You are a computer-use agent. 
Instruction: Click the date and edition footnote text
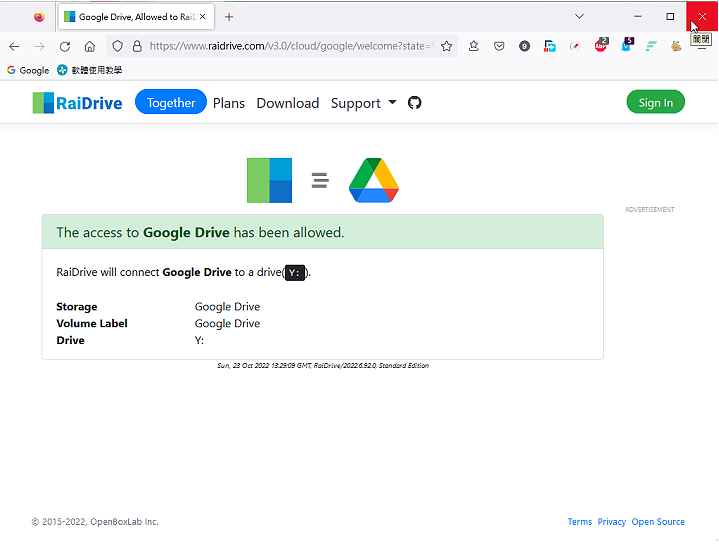pos(323,365)
